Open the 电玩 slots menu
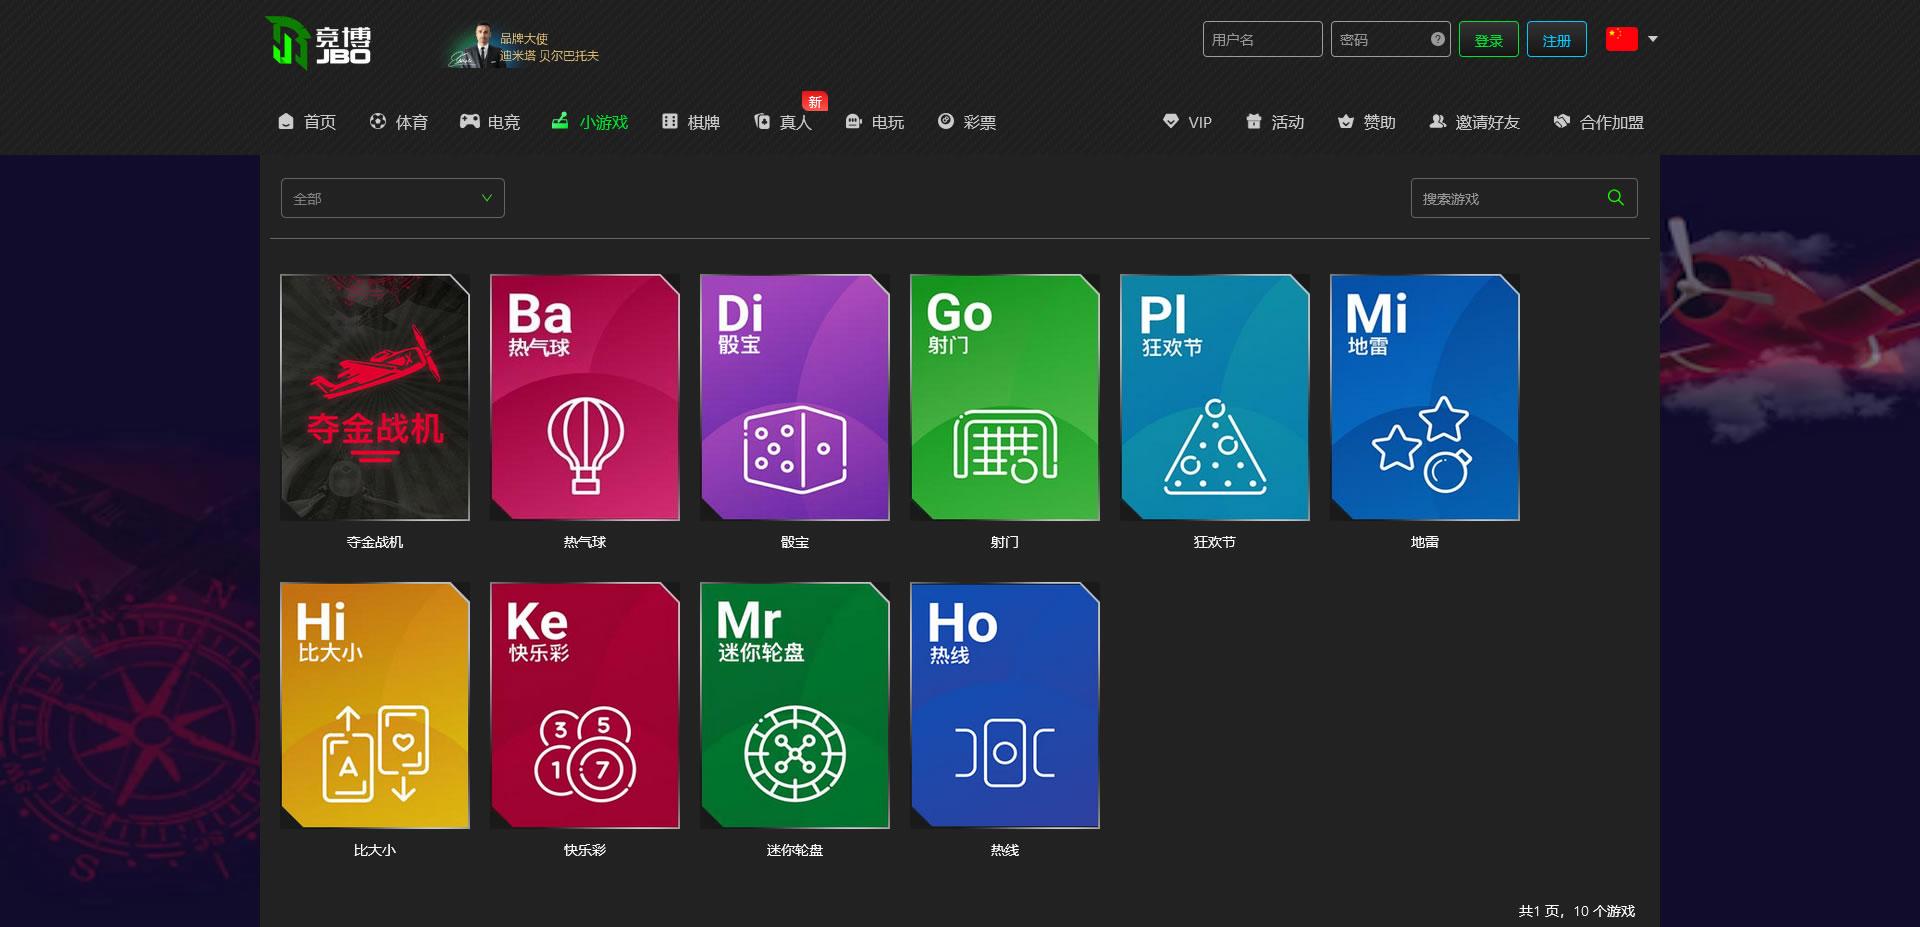 pyautogui.click(x=875, y=122)
